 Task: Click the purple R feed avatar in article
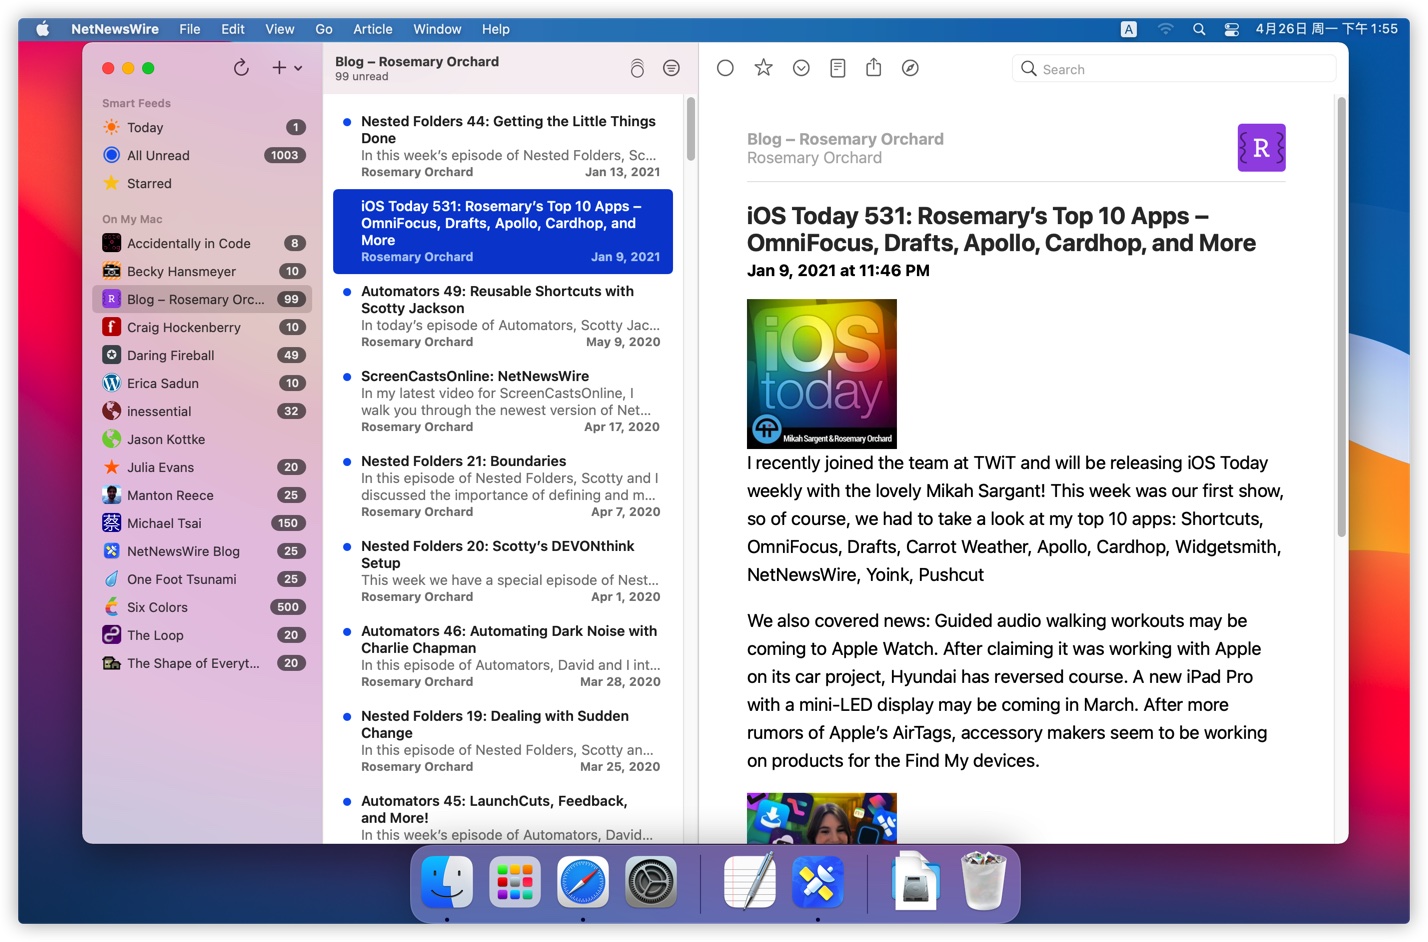tap(1261, 148)
